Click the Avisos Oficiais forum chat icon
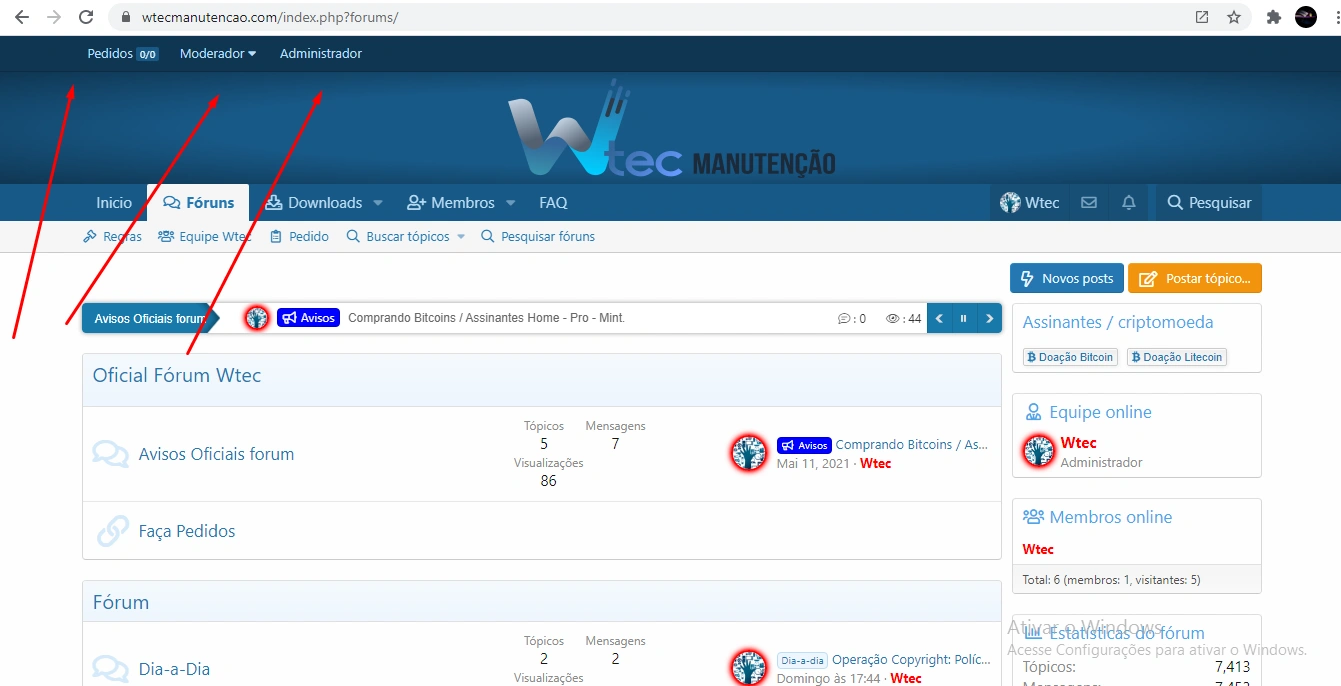Screen dimensions: 1341x686 click(110, 454)
